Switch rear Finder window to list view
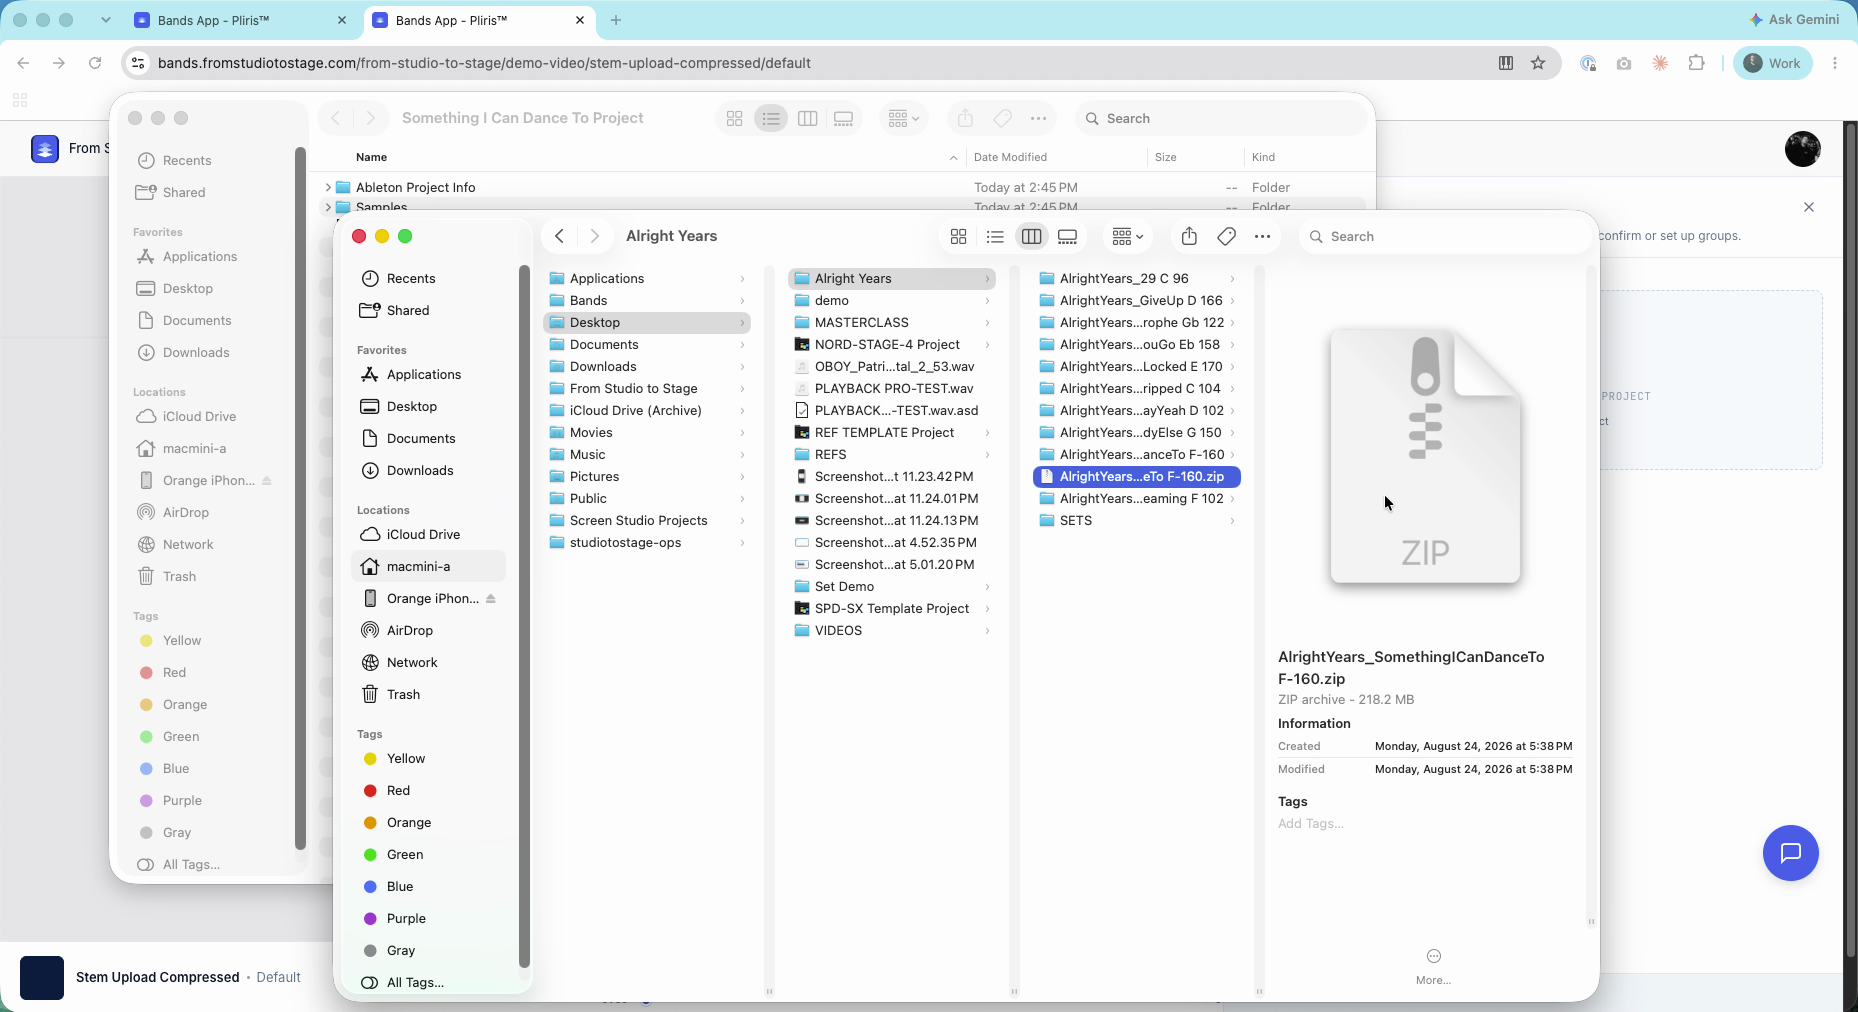This screenshot has width=1858, height=1012. [x=771, y=118]
